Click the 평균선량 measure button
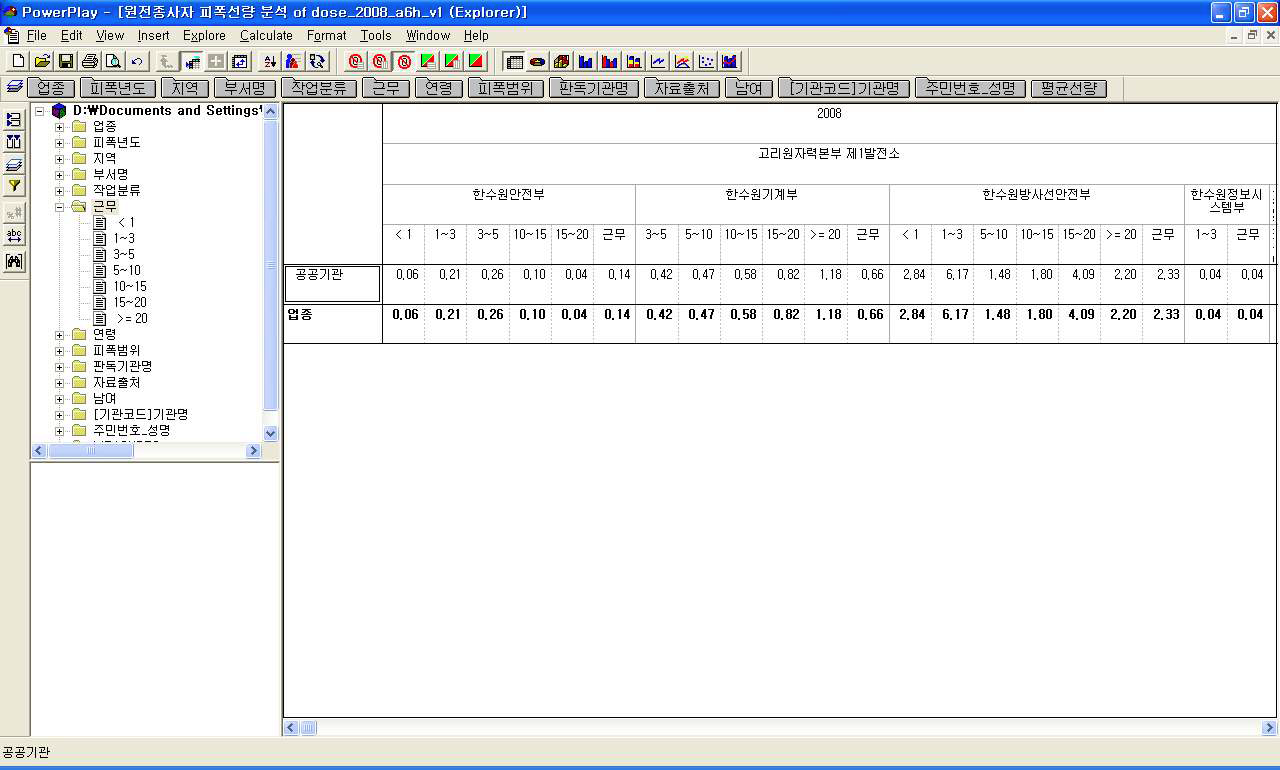The height and width of the screenshot is (770, 1280). (x=1068, y=88)
